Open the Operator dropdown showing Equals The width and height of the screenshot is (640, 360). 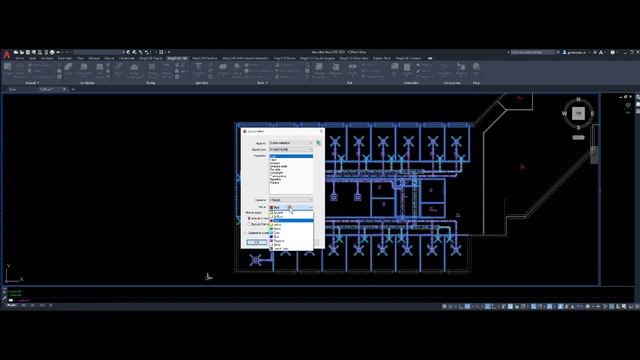coord(291,200)
